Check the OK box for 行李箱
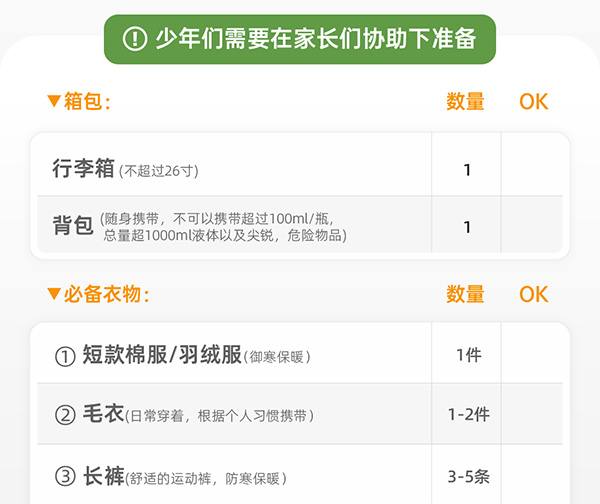This screenshot has width=600, height=504. click(x=534, y=169)
